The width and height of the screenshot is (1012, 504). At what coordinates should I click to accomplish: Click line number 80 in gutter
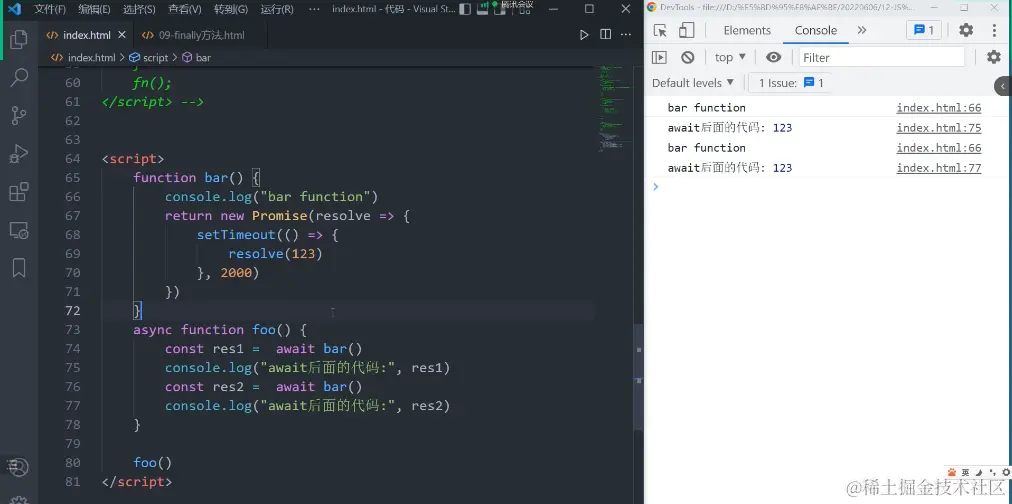(72, 463)
